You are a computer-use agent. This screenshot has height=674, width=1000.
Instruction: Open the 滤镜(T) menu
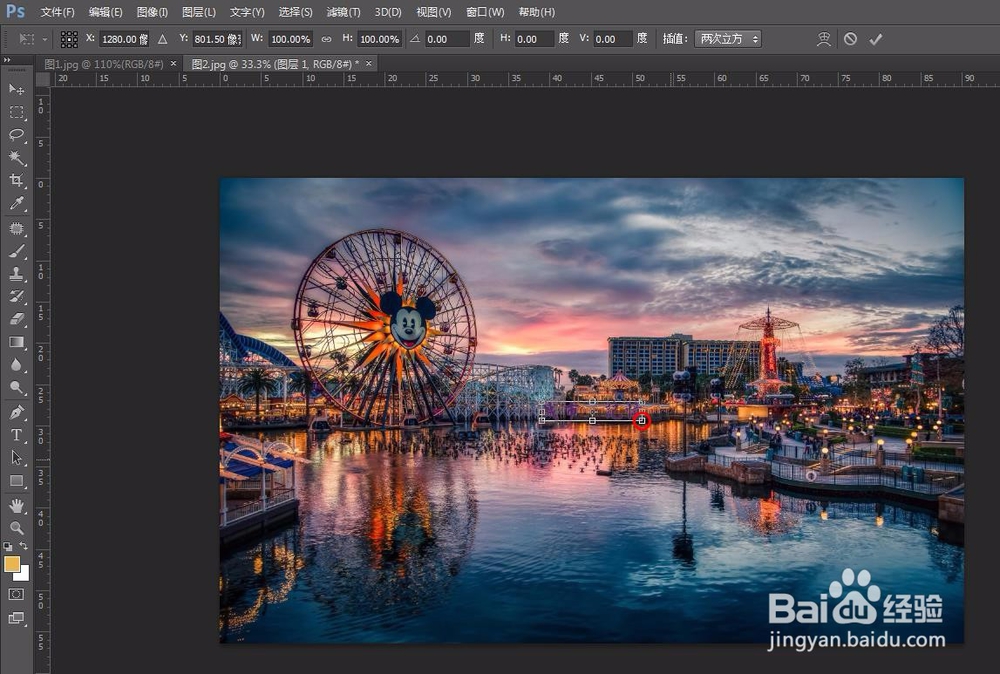(343, 12)
